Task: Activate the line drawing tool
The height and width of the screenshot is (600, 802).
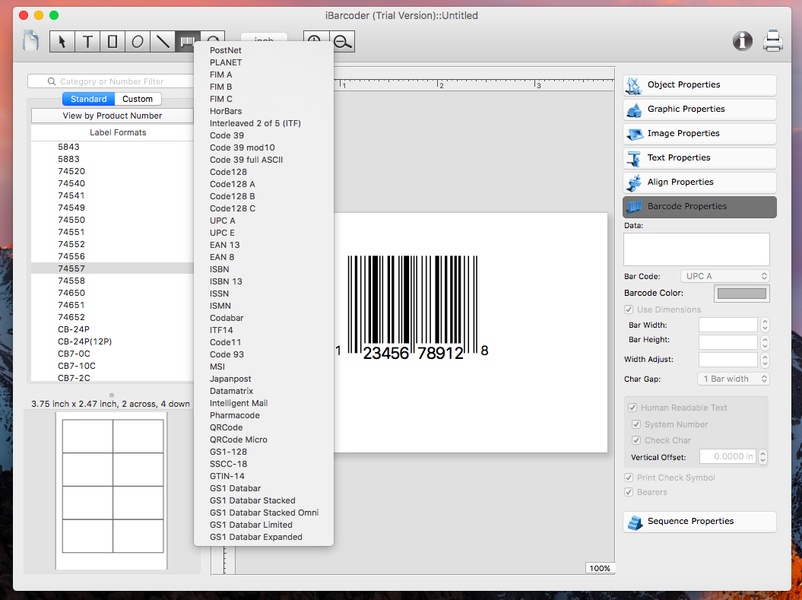Action: pyautogui.click(x=163, y=41)
